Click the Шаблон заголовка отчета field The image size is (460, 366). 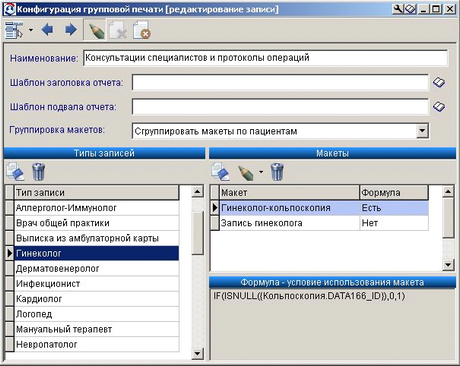coord(280,82)
